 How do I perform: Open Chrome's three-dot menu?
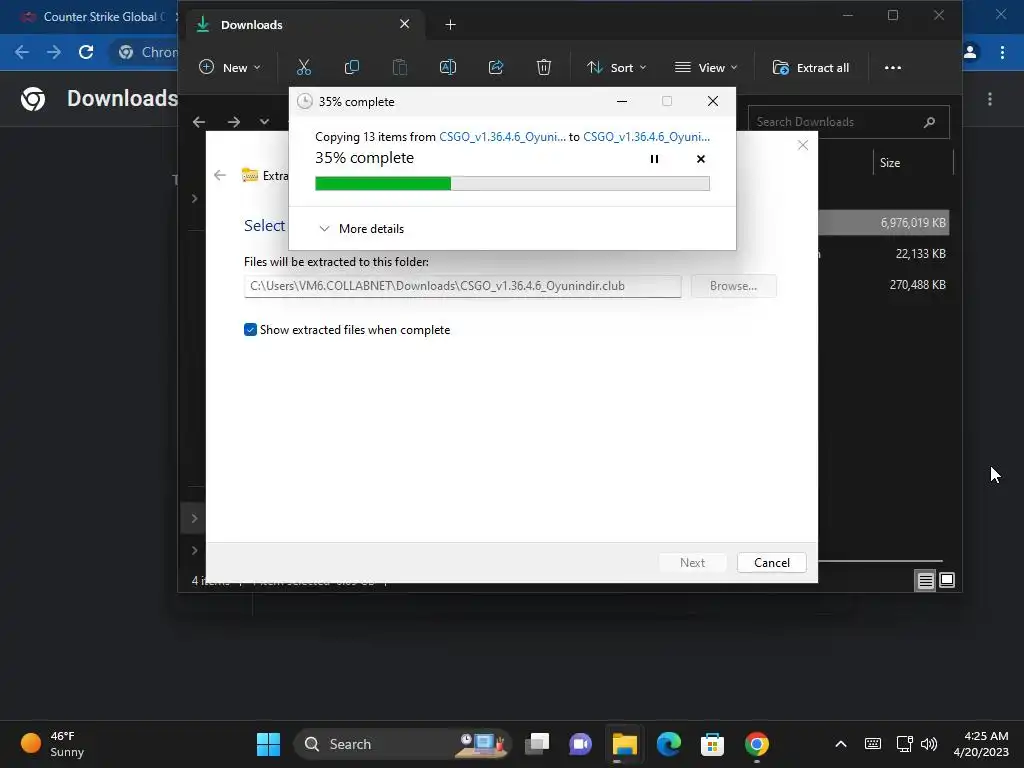click(1002, 52)
